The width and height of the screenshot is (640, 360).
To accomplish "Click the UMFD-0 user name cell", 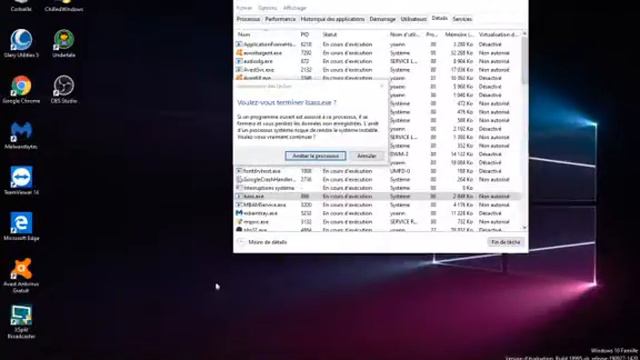I will click(400, 171).
